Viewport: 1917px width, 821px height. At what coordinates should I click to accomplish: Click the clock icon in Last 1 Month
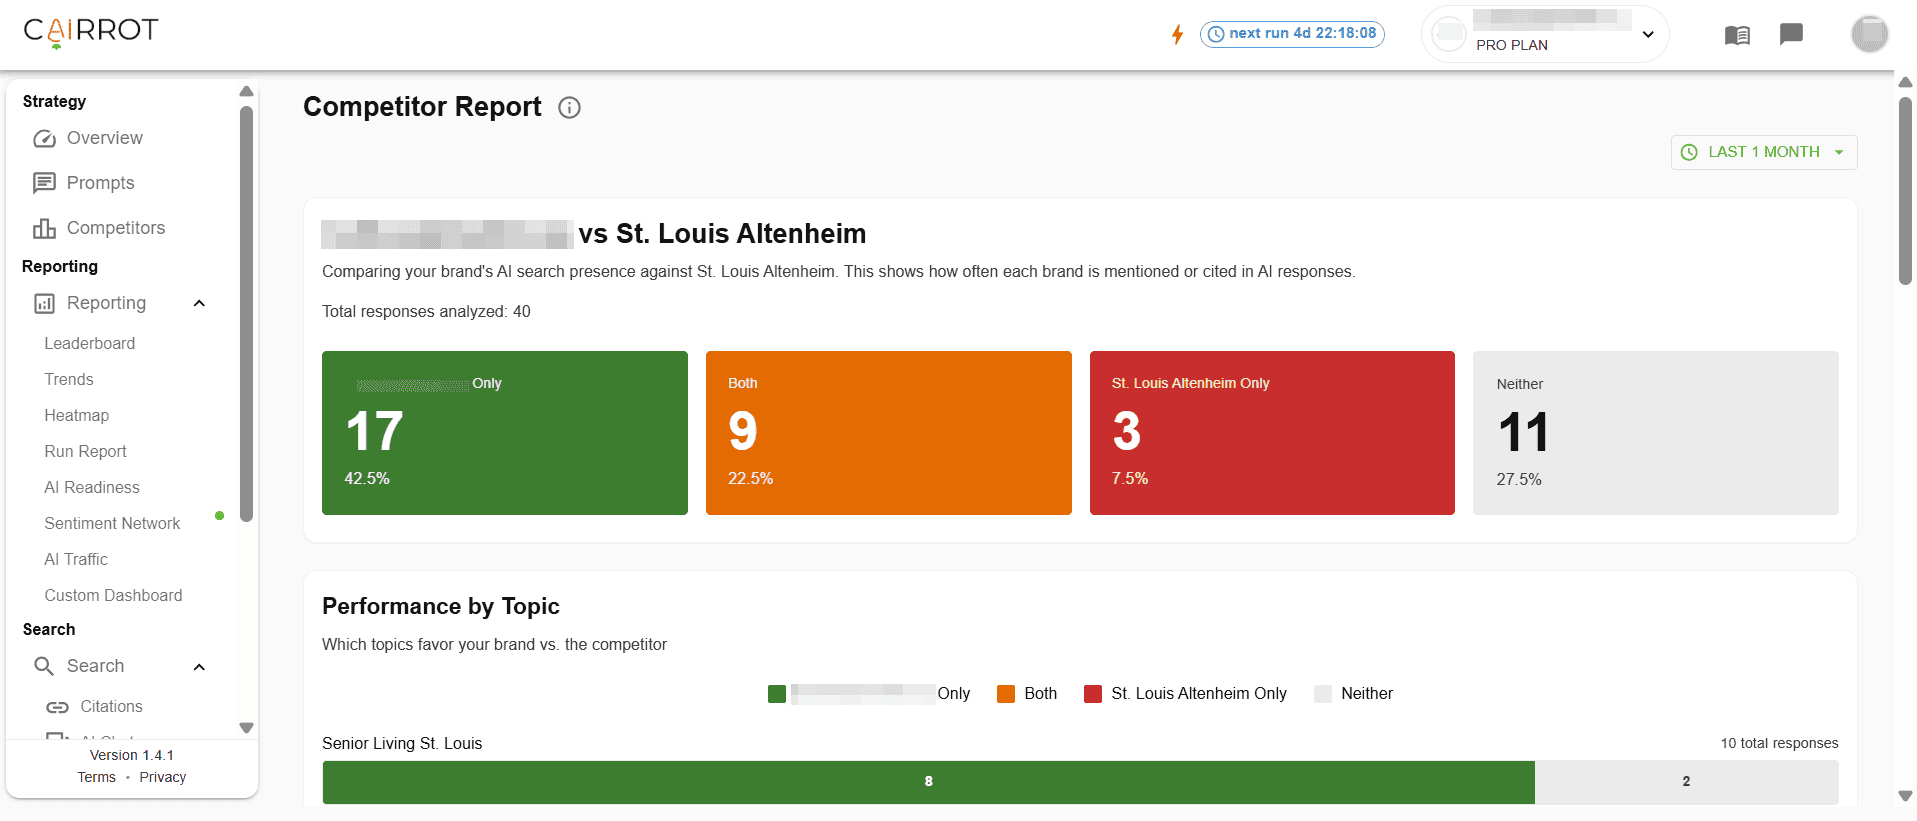(1689, 152)
